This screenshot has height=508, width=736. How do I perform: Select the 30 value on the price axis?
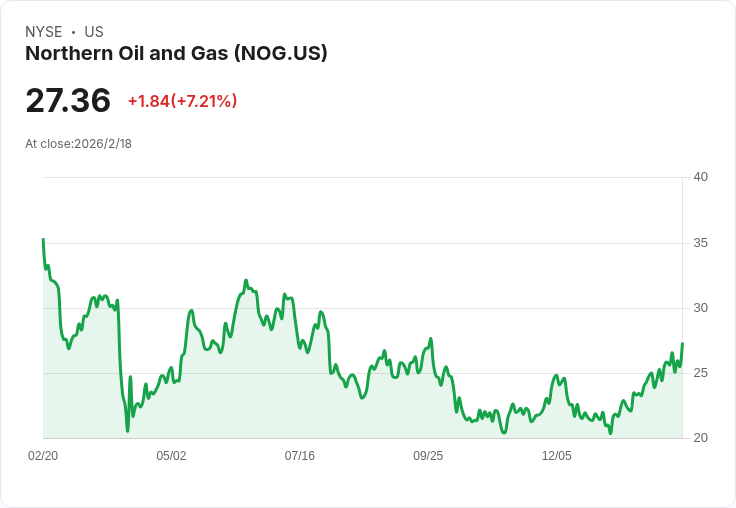click(x=700, y=308)
